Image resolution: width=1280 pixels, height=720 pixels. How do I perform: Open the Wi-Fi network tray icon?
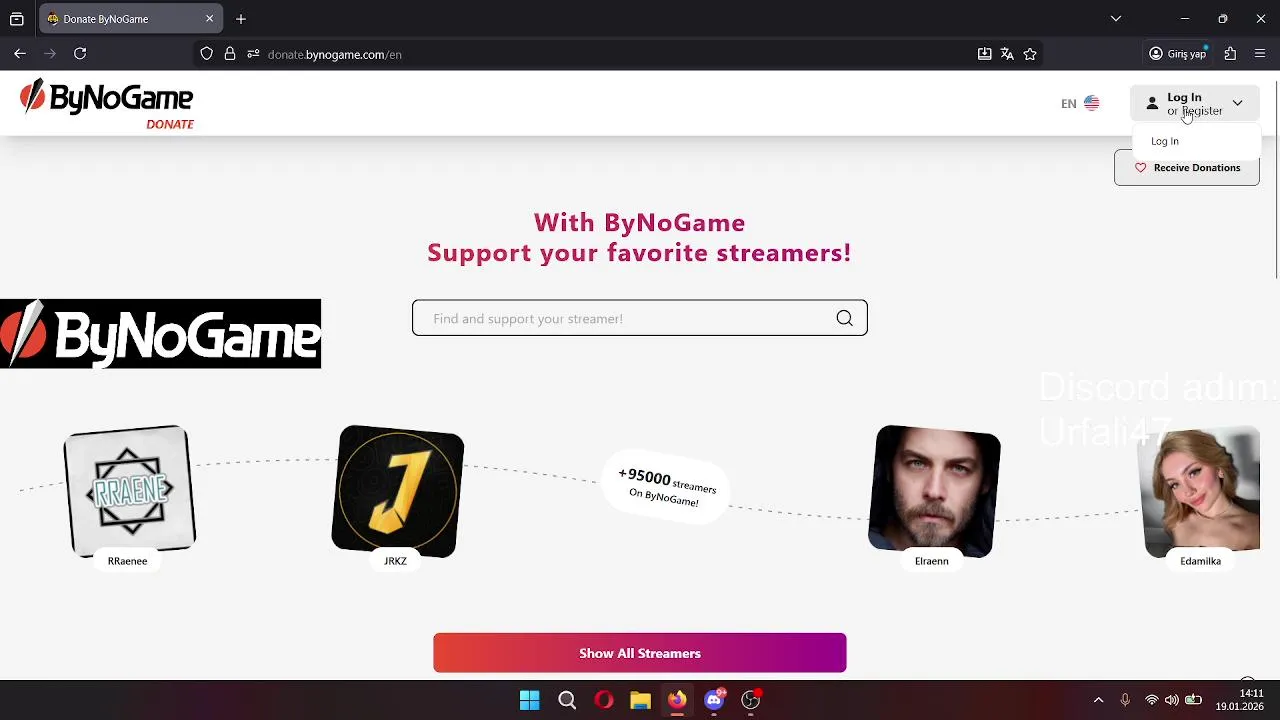[1152, 700]
